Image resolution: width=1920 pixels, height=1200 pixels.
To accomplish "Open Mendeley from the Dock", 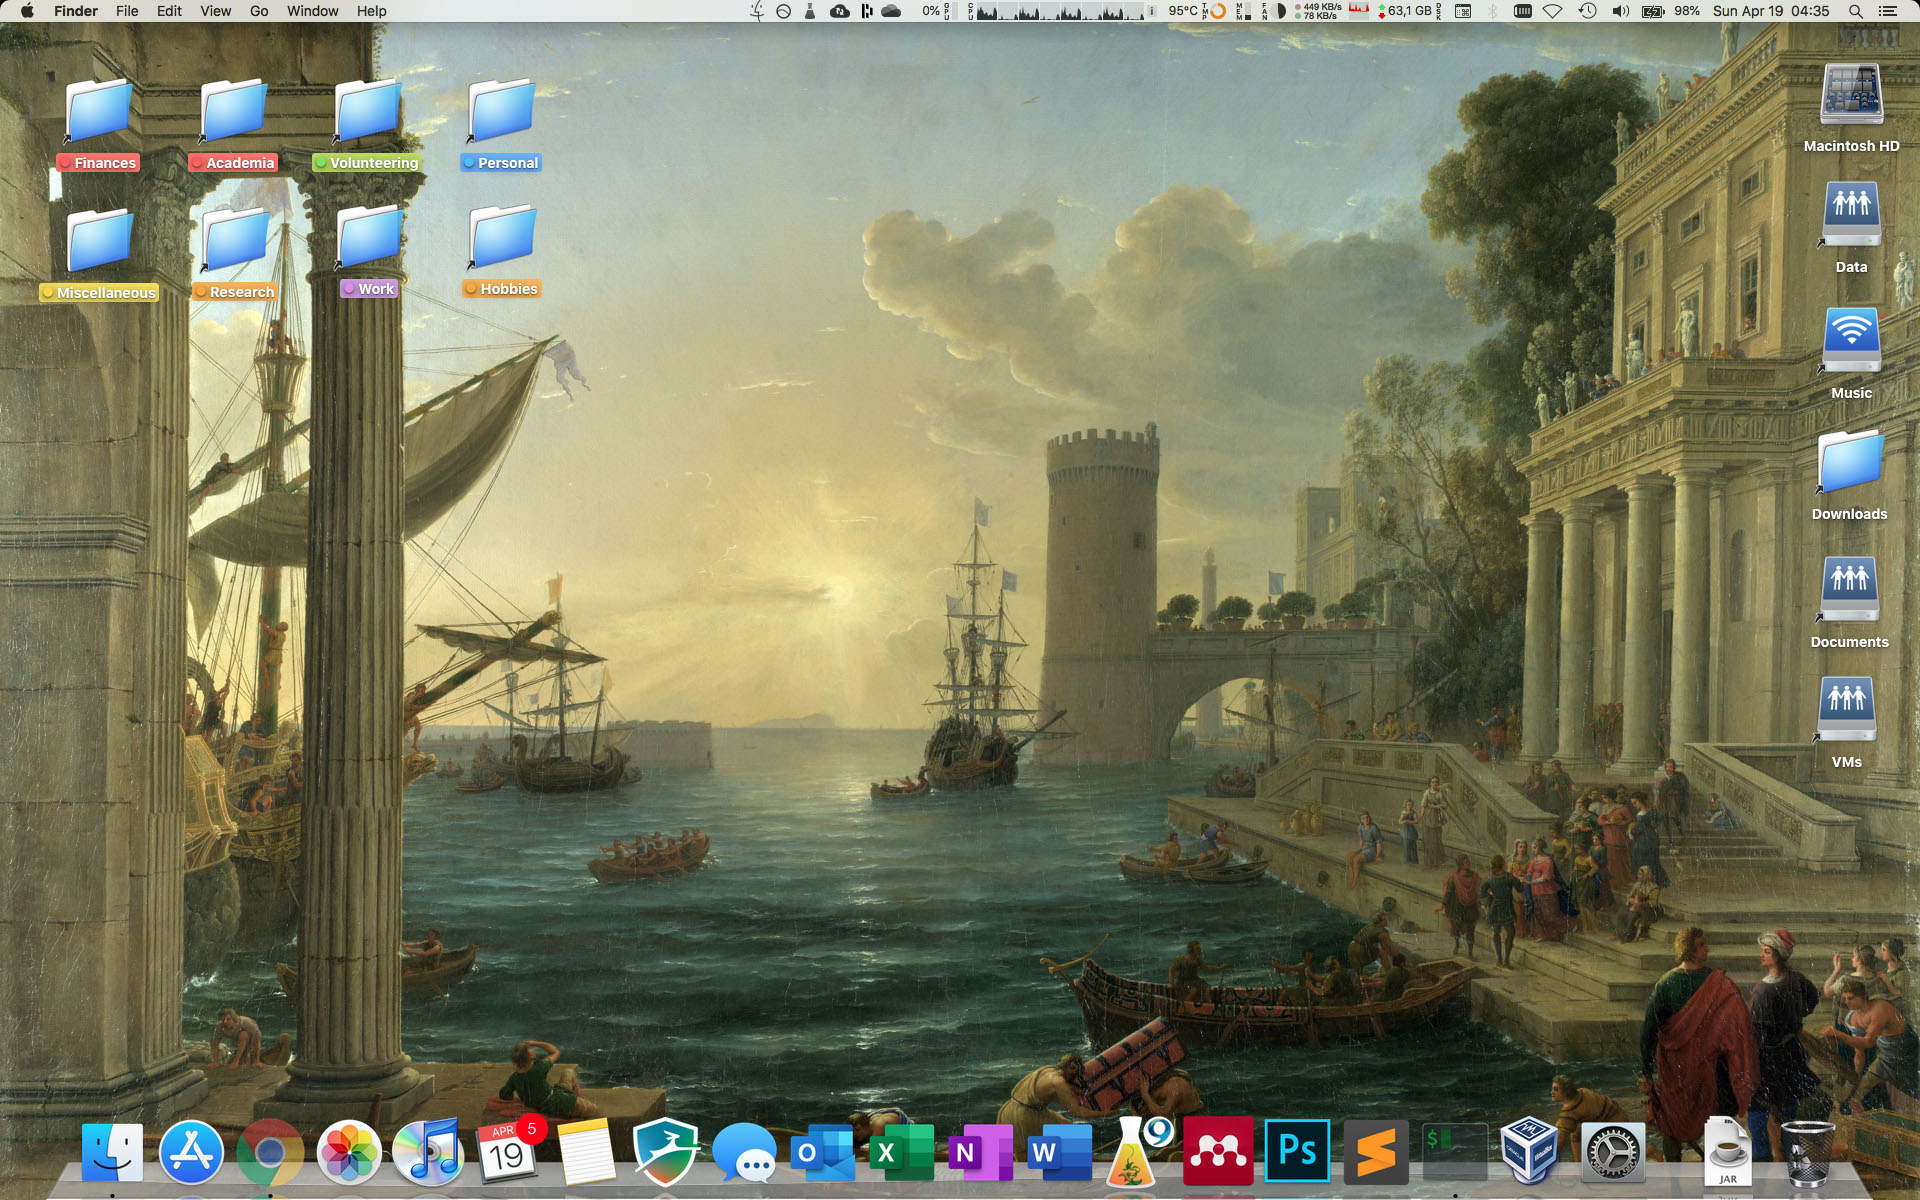I will click(1217, 1152).
